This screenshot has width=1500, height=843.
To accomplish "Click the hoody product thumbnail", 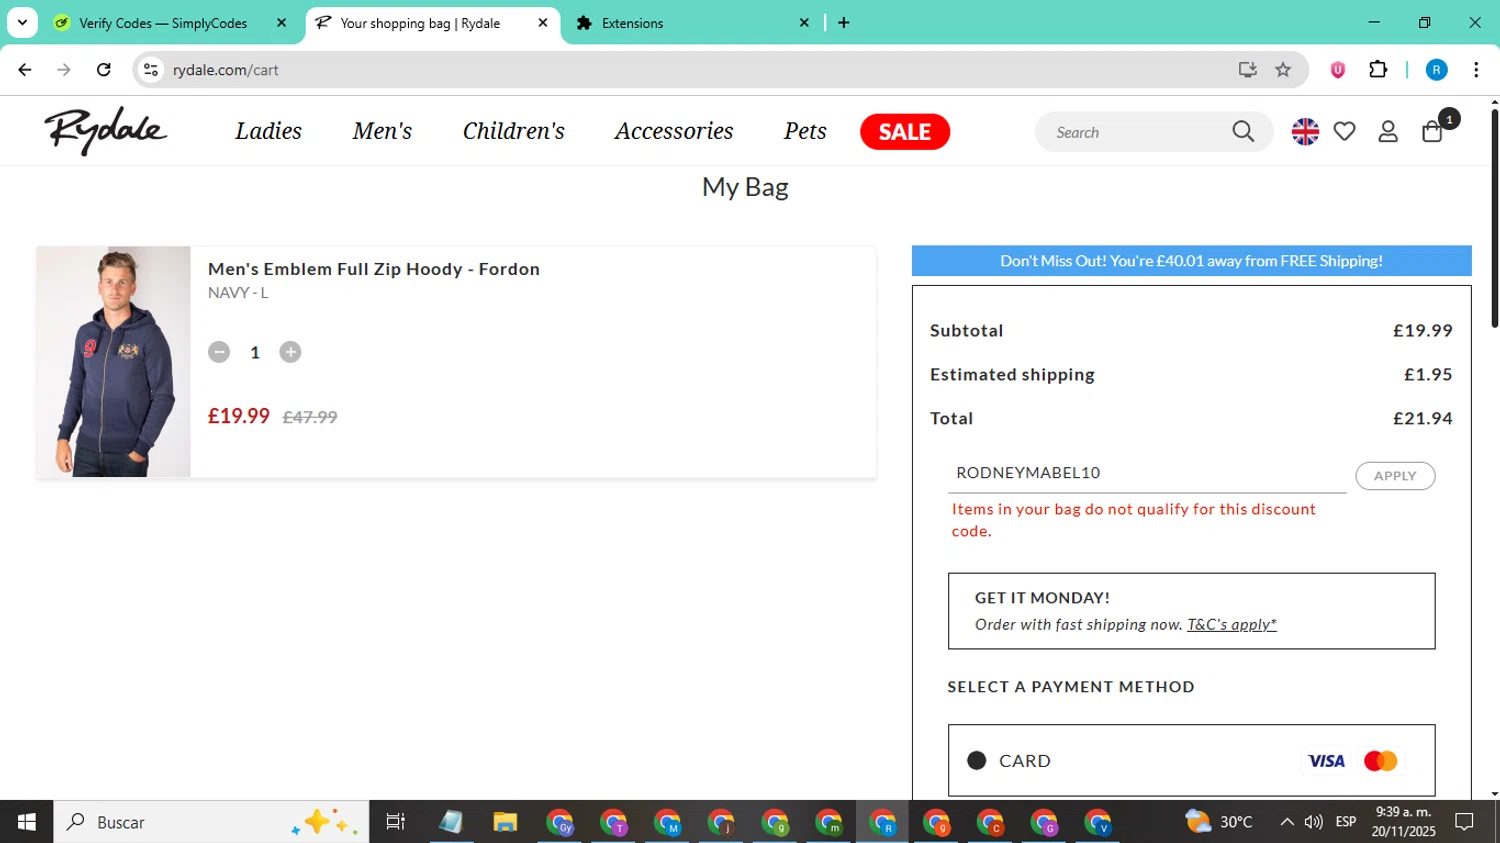I will 114,362.
